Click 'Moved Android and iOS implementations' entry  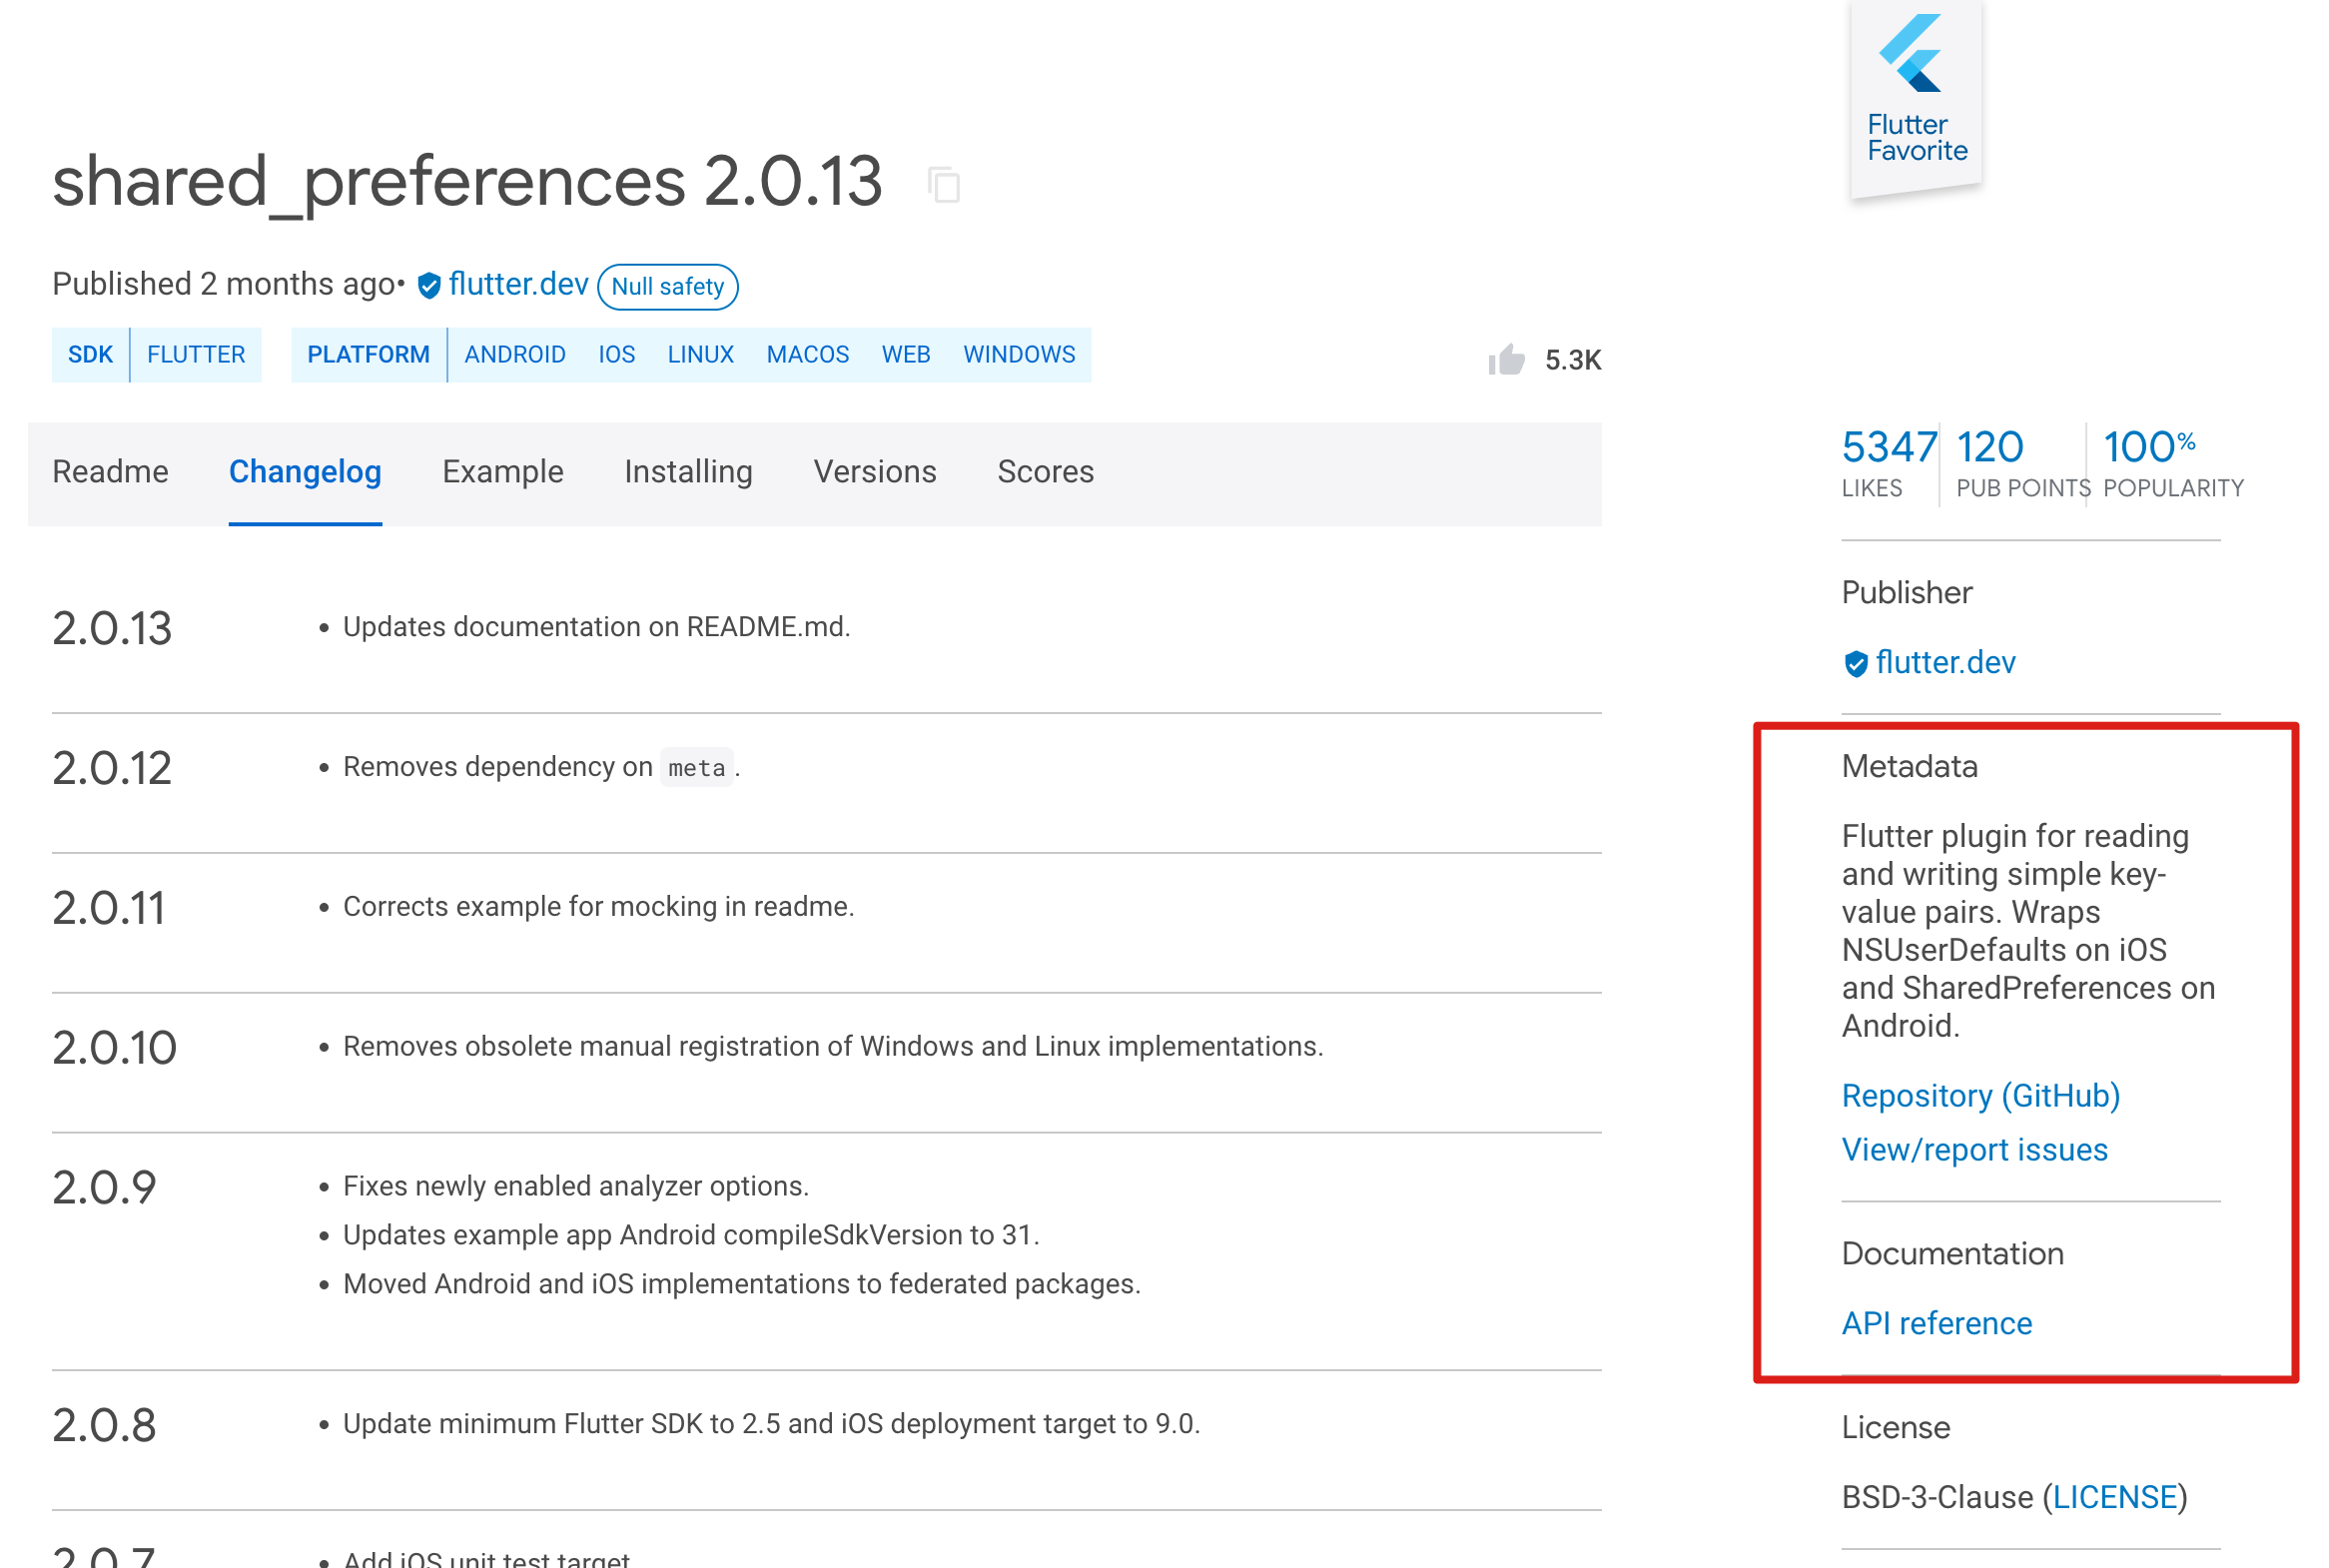742,1284
